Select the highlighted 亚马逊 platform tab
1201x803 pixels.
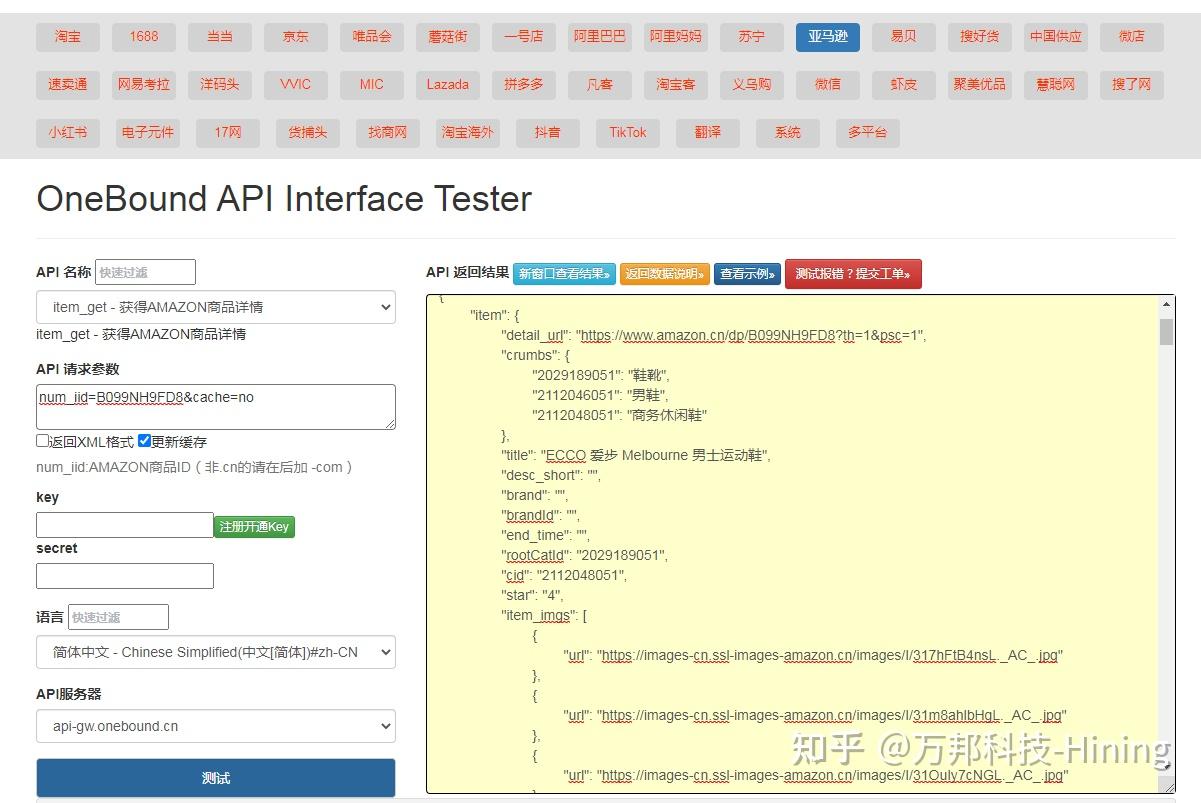827,37
